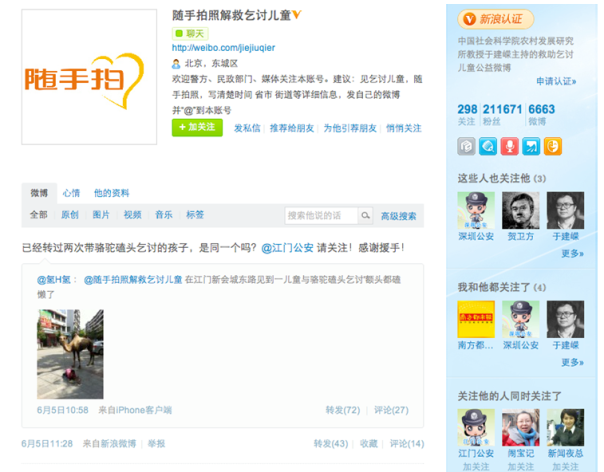Click 申请认证 link in the sidebar
The image size is (604, 472).
pyautogui.click(x=556, y=81)
